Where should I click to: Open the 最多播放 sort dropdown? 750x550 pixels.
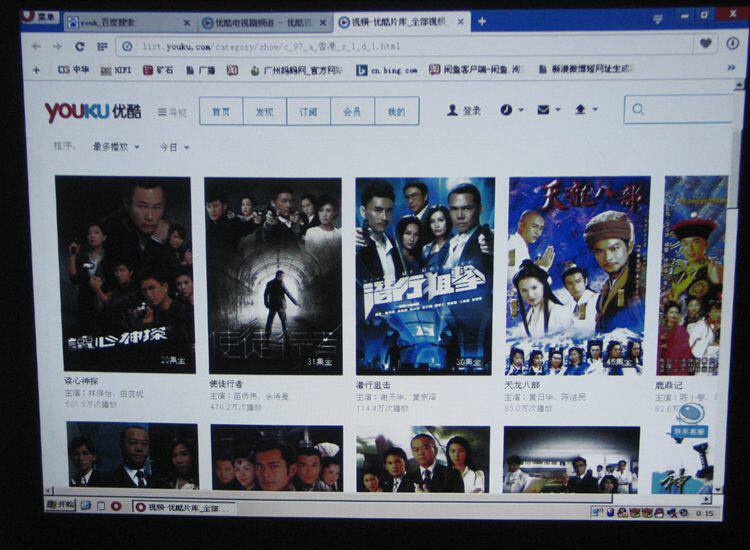pos(116,147)
